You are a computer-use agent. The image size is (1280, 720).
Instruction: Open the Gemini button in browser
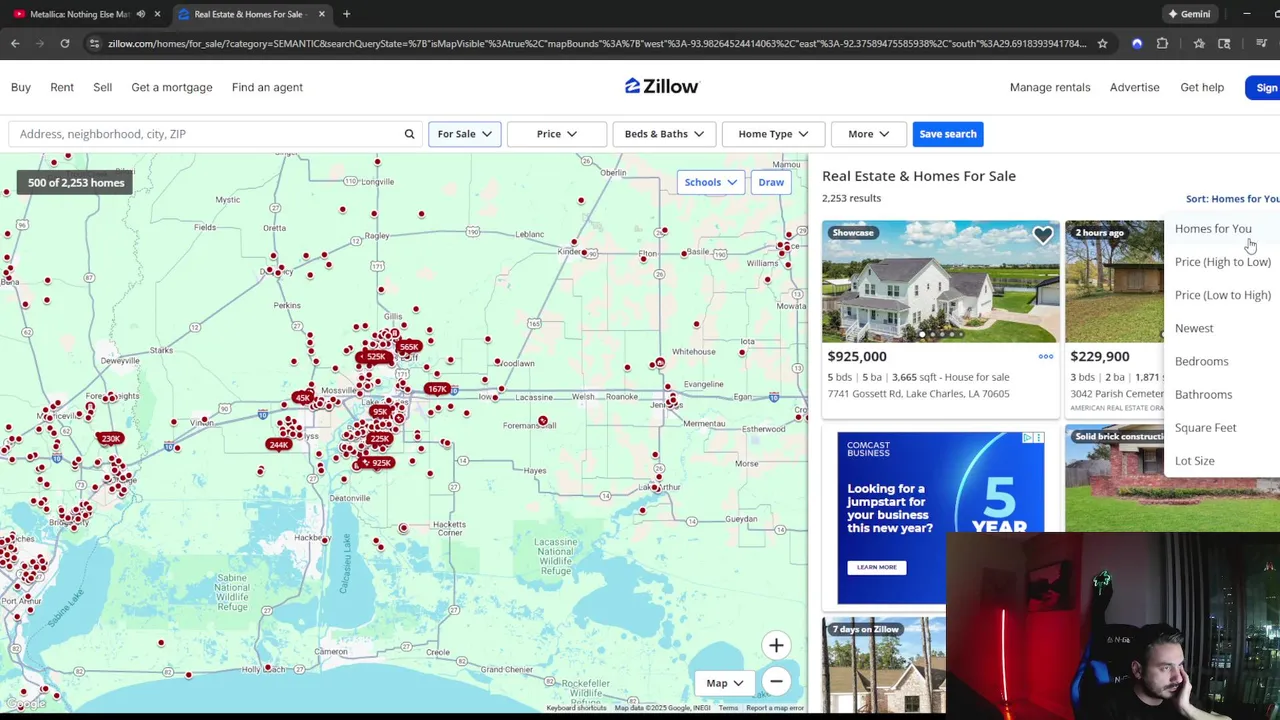click(1189, 14)
